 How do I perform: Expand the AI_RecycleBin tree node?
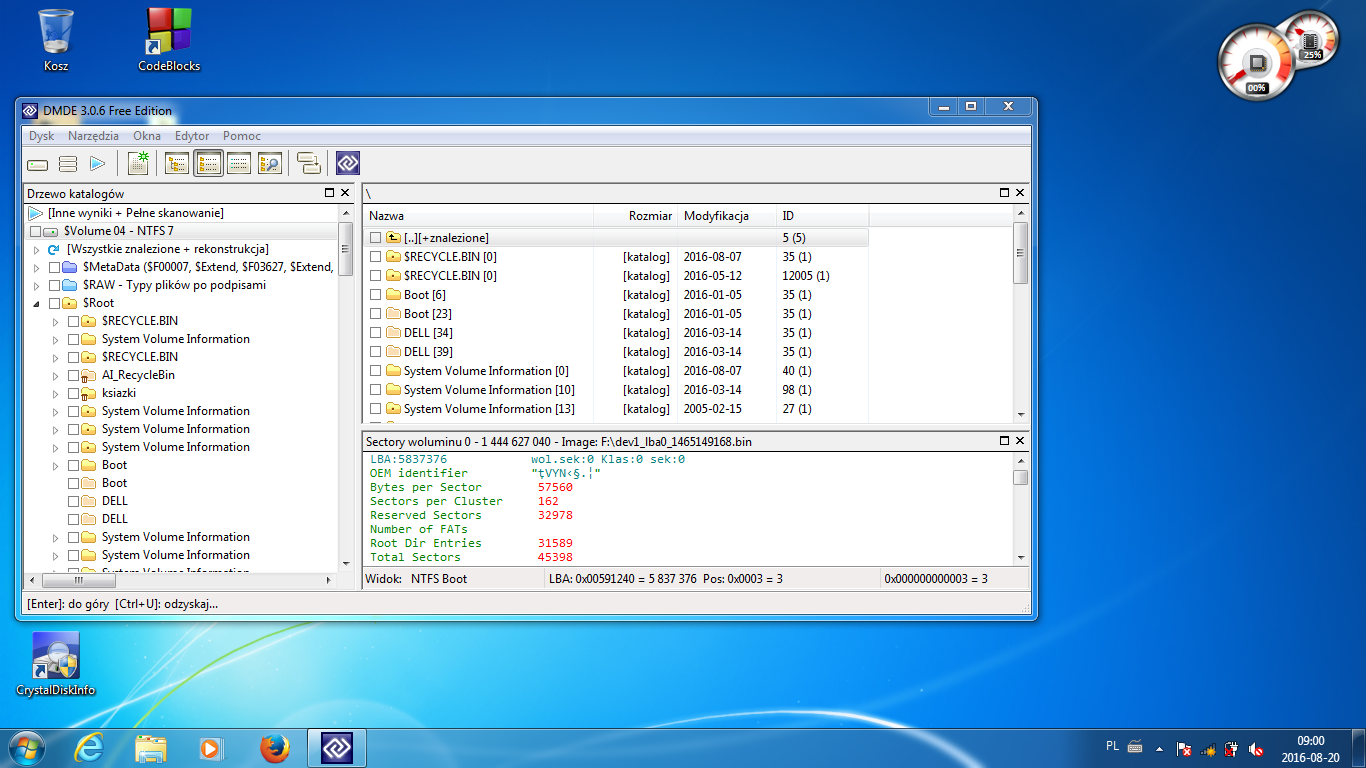pos(56,375)
